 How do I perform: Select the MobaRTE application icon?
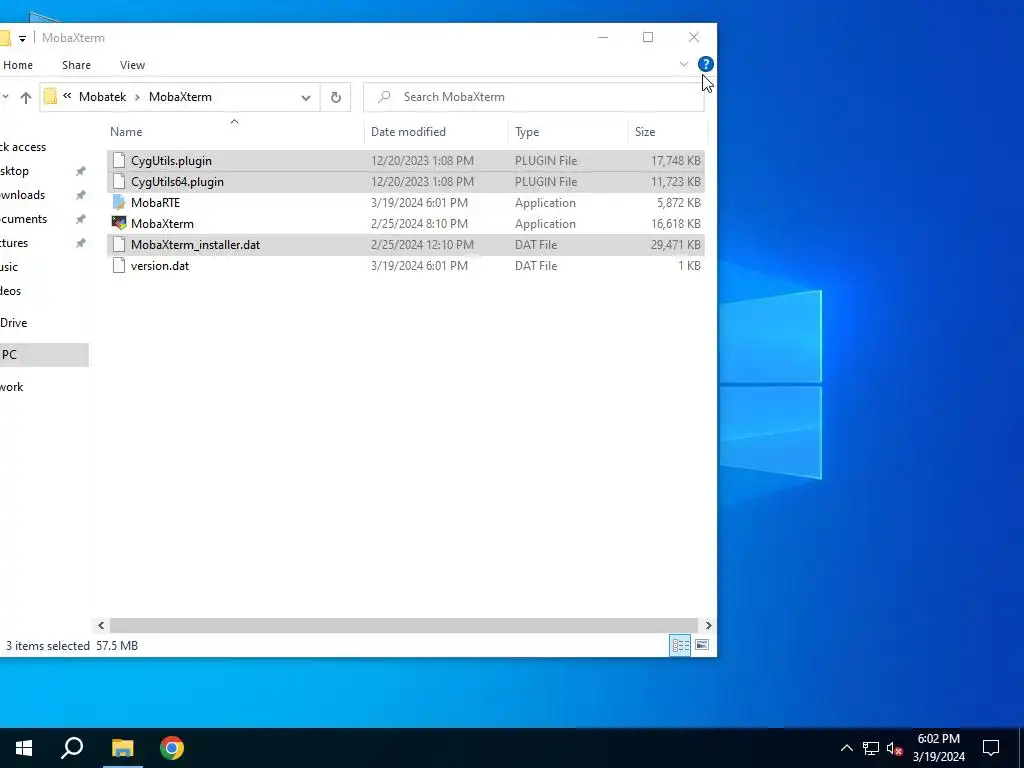(x=119, y=202)
